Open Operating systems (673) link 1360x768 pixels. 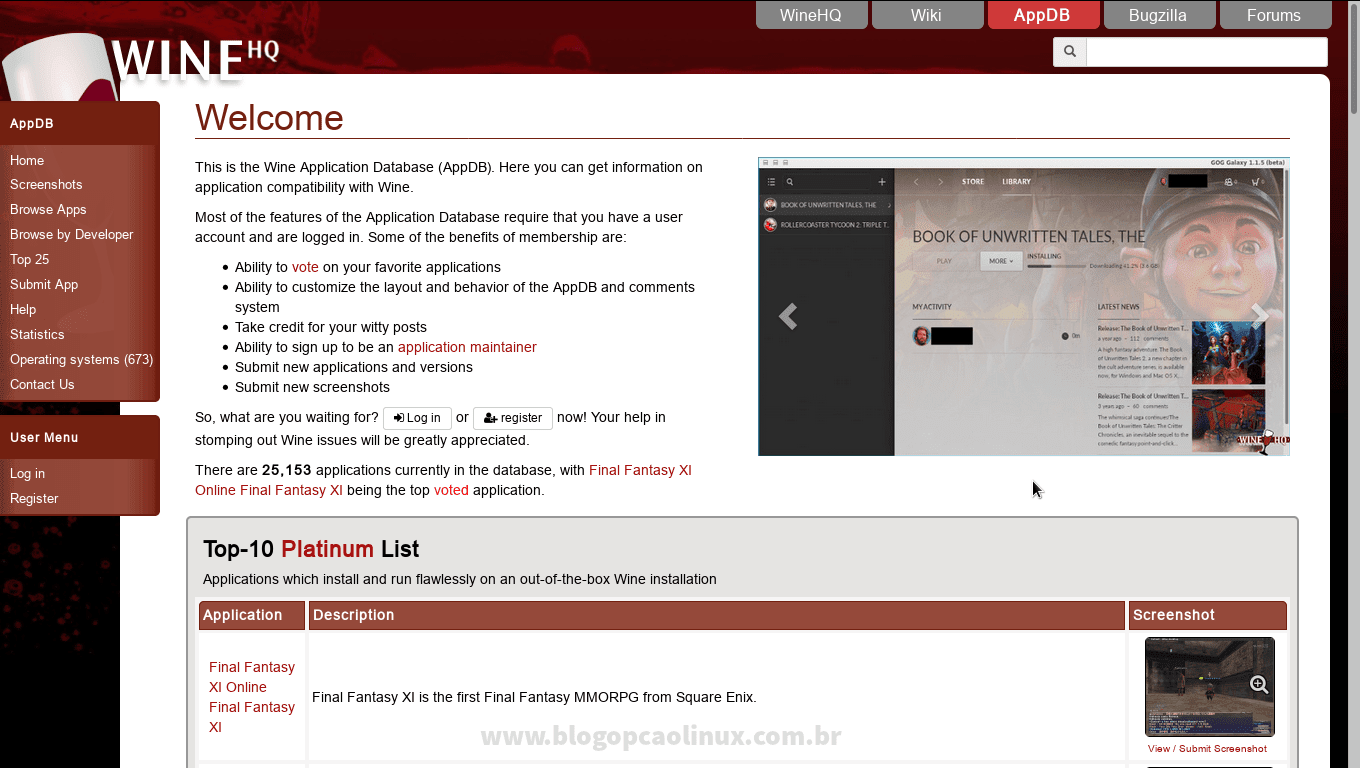point(81,360)
